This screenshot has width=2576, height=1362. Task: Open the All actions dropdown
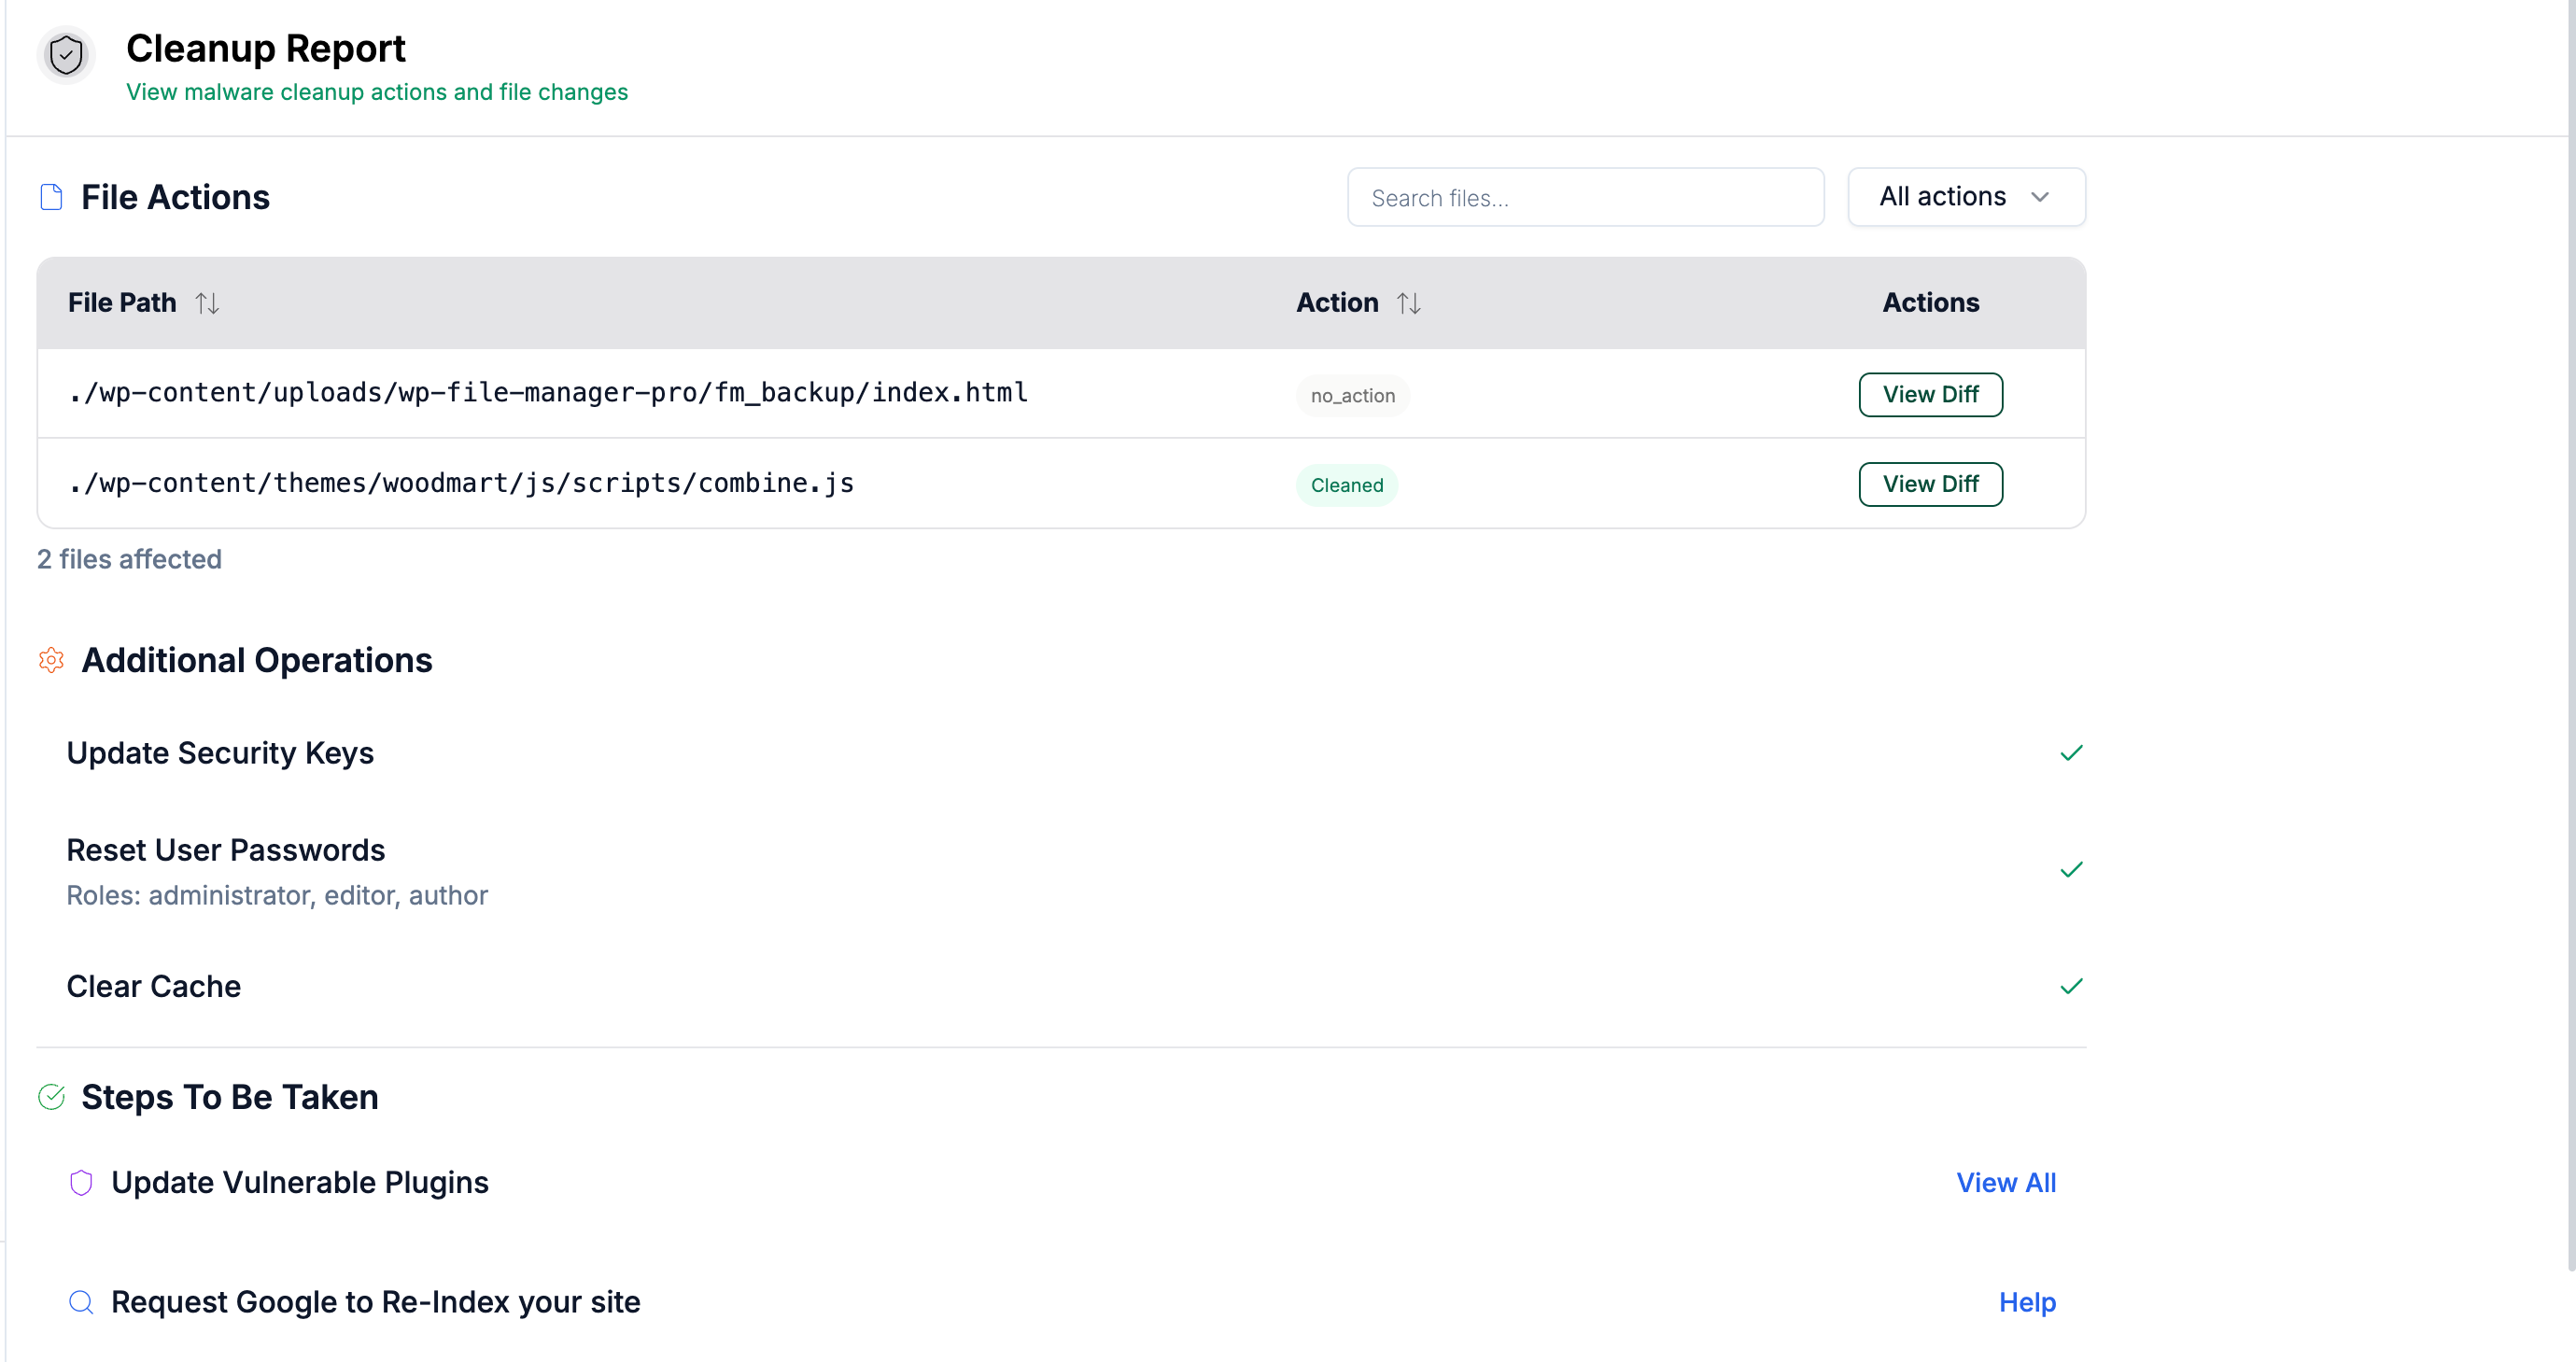click(1965, 196)
